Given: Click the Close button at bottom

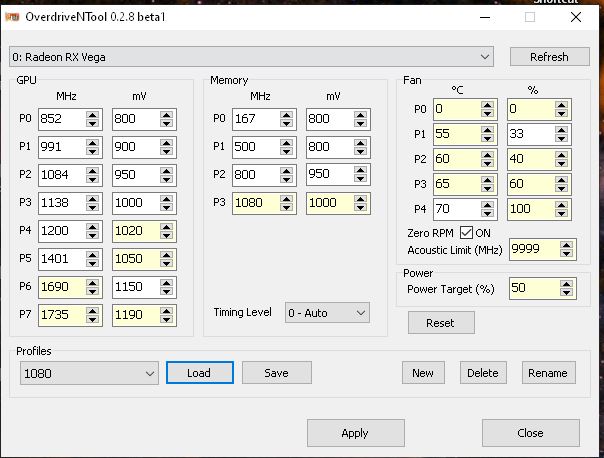Looking at the screenshot, I should (530, 433).
